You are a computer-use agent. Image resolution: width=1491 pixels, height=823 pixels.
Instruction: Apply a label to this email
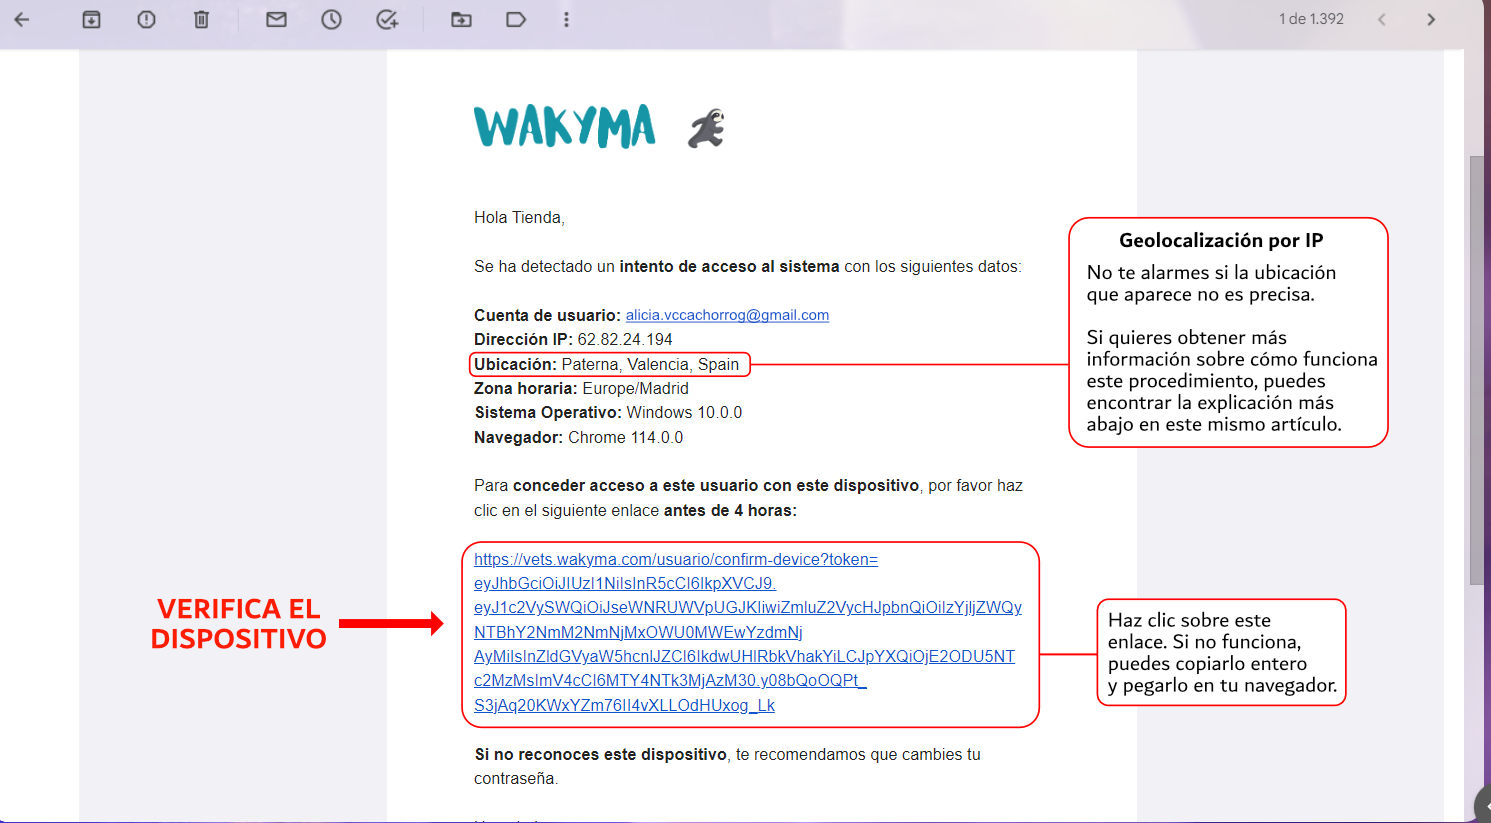[x=516, y=19]
